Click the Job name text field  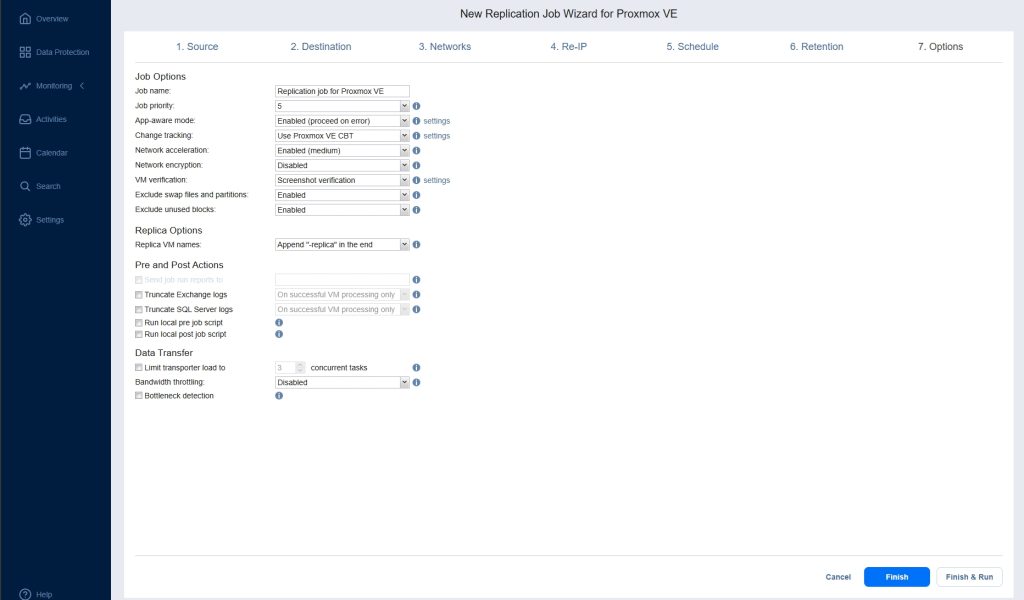tap(342, 91)
